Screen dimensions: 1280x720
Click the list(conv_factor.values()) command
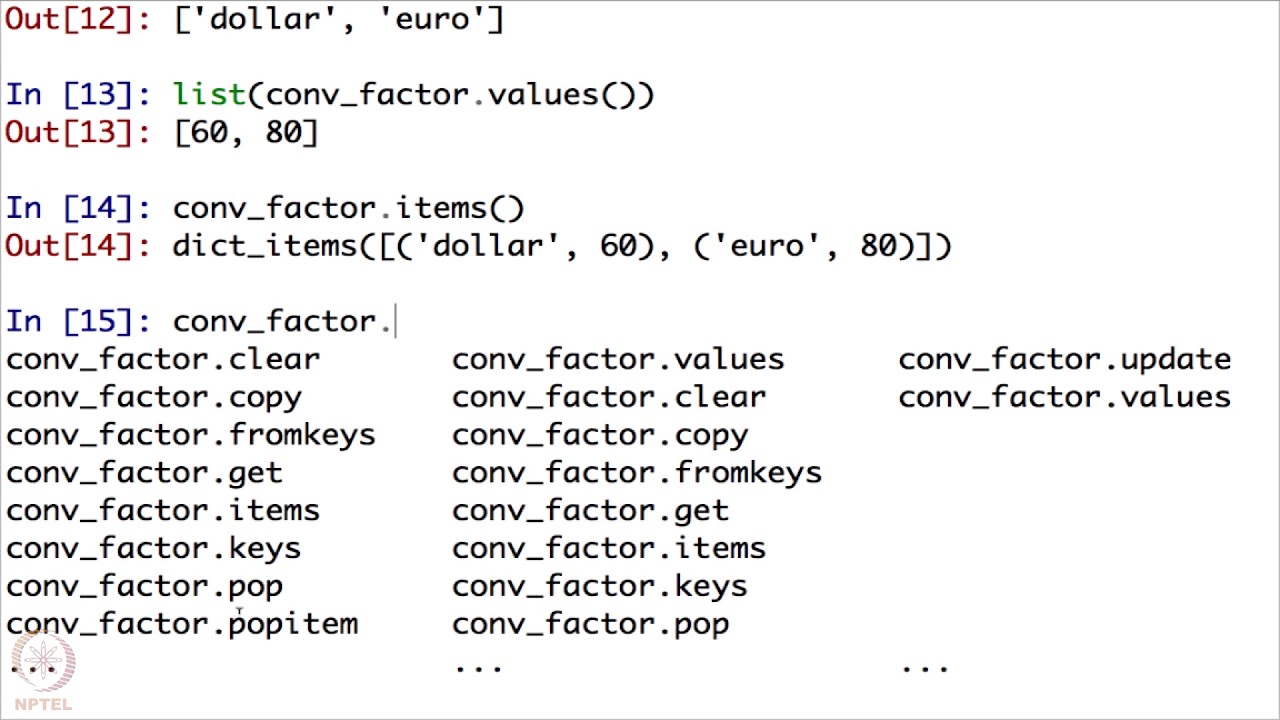413,95
